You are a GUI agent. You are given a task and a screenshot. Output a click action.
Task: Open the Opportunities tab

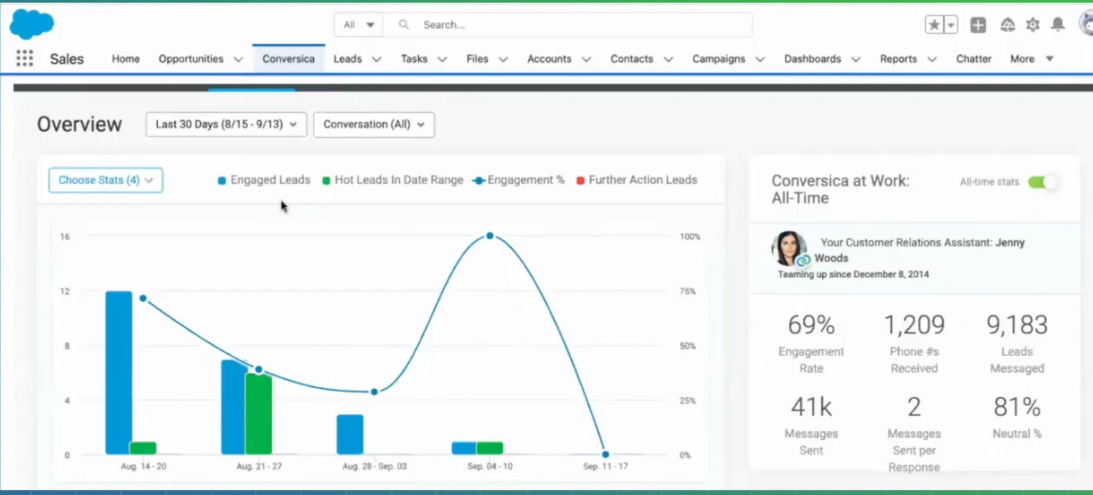coord(191,59)
